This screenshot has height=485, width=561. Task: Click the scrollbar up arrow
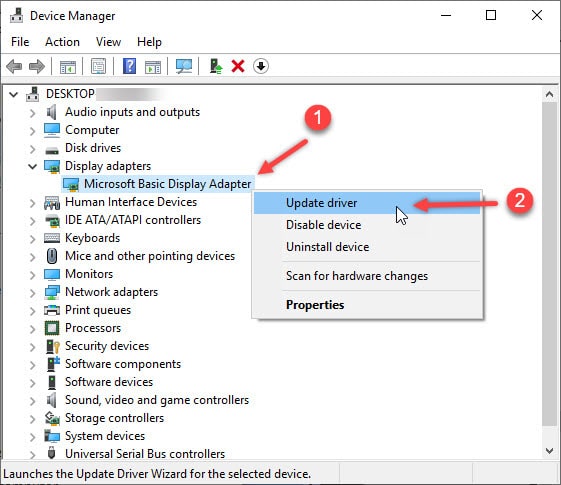(549, 94)
